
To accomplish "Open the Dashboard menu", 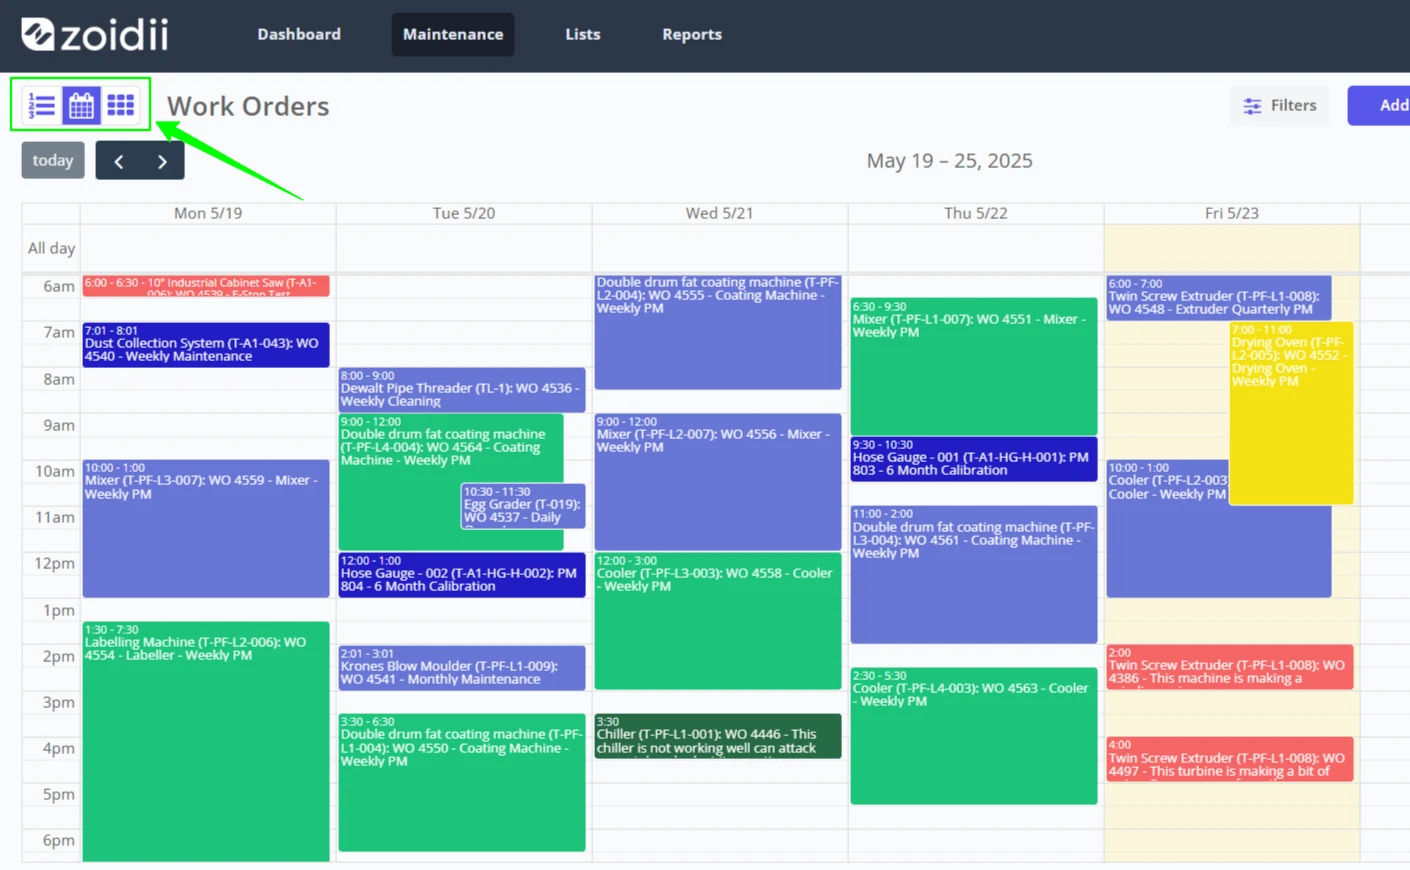I will (x=299, y=34).
